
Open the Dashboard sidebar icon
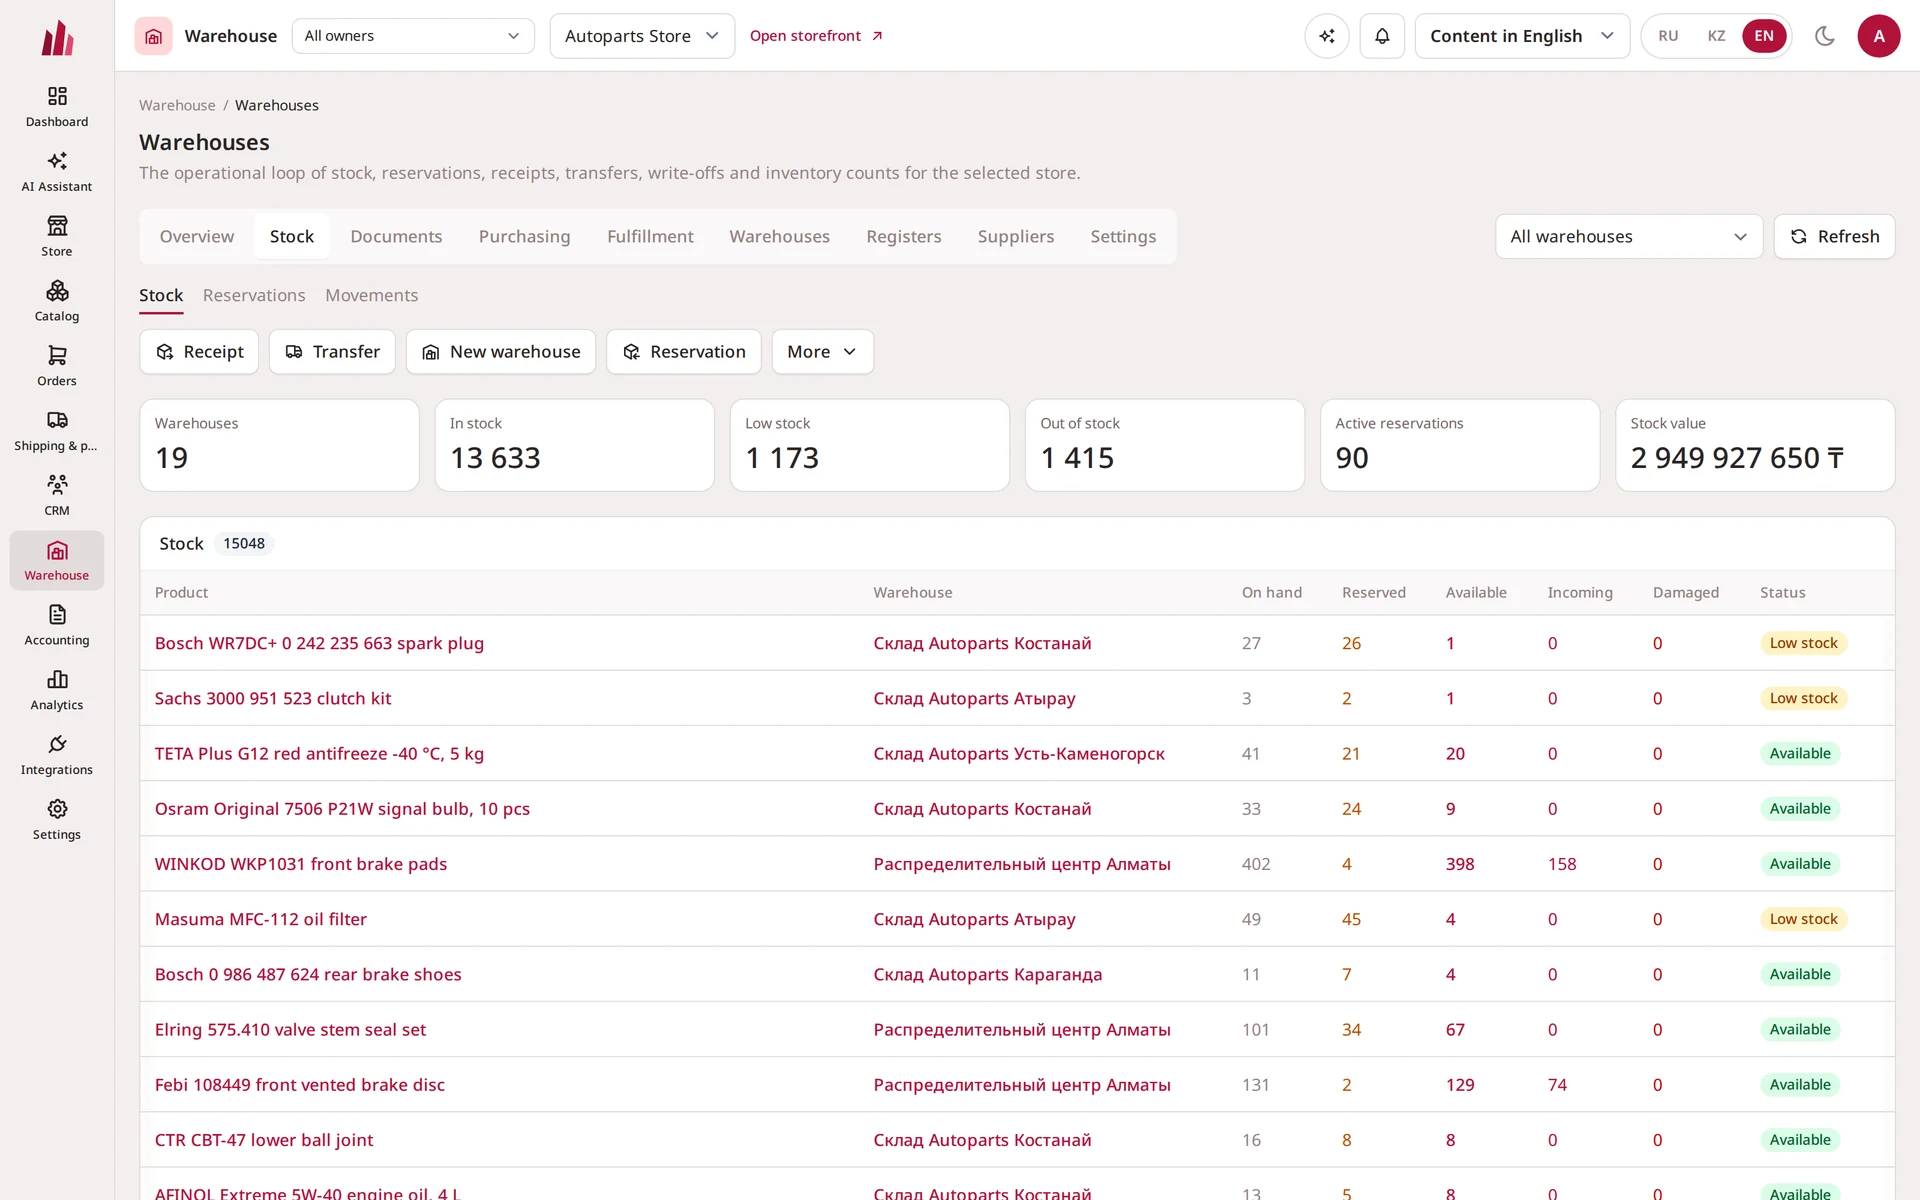click(x=57, y=106)
